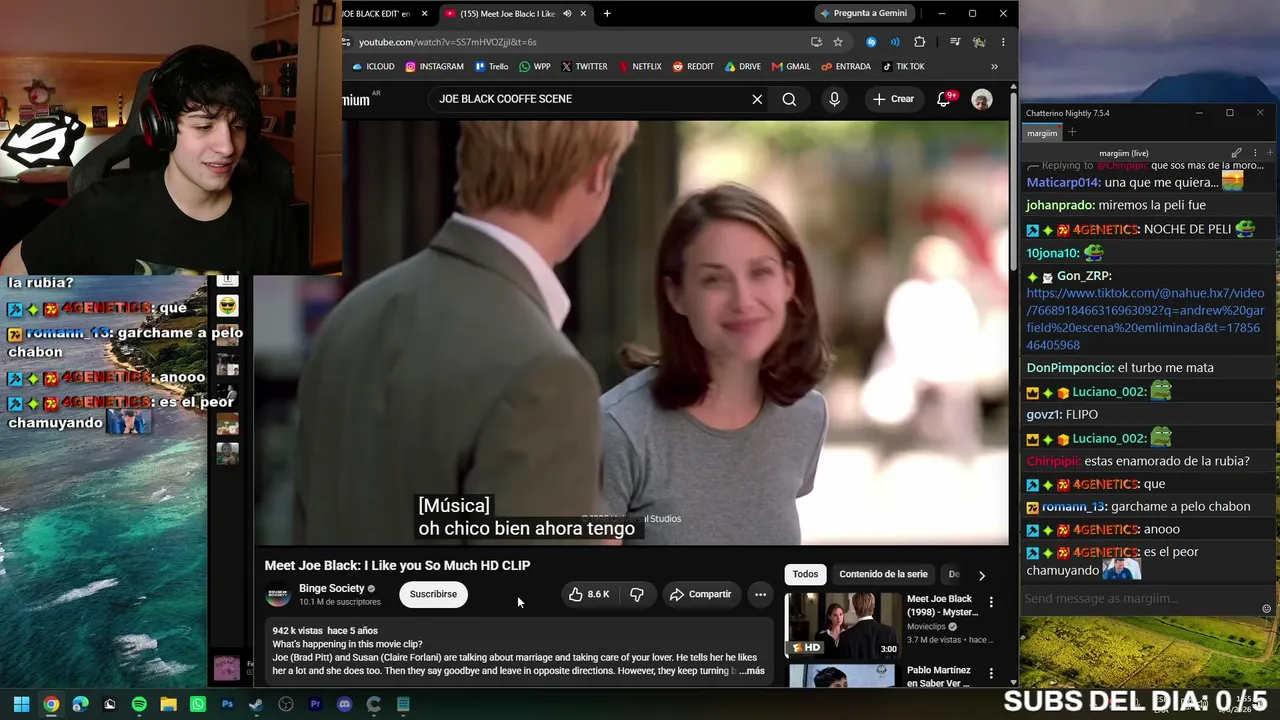This screenshot has width=1280, height=720.
Task: Launch Premiere Pro from the taskbar
Action: click(x=315, y=704)
